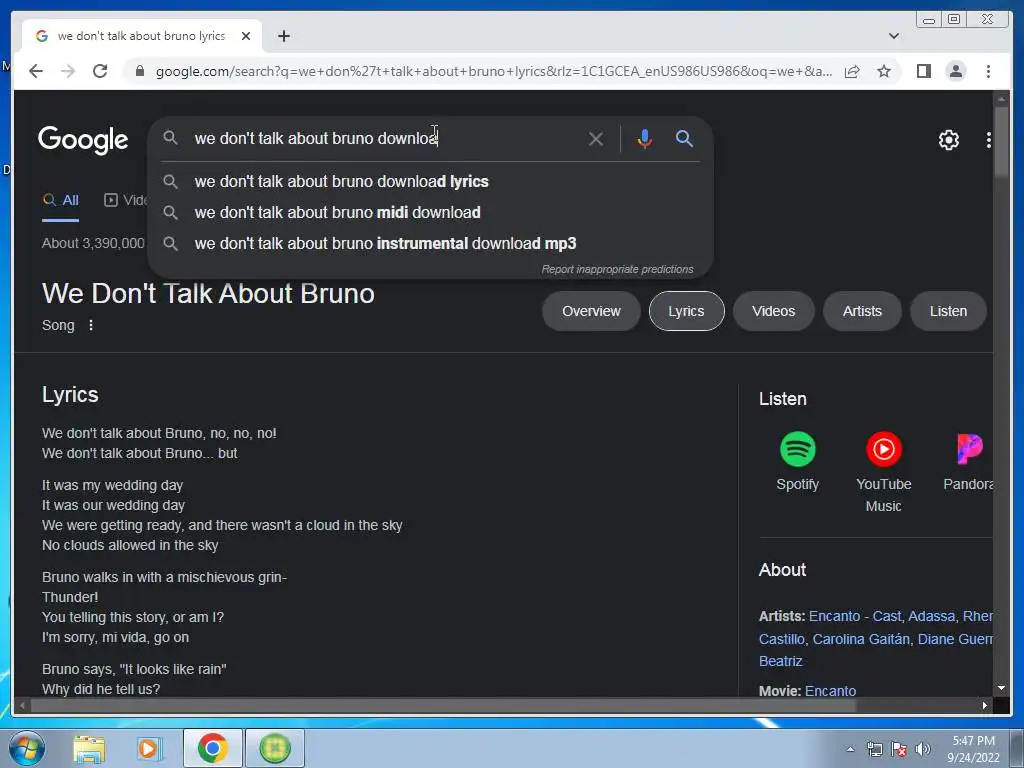The image size is (1024, 768).
Task: Open the Windows Start menu
Action: 25,748
